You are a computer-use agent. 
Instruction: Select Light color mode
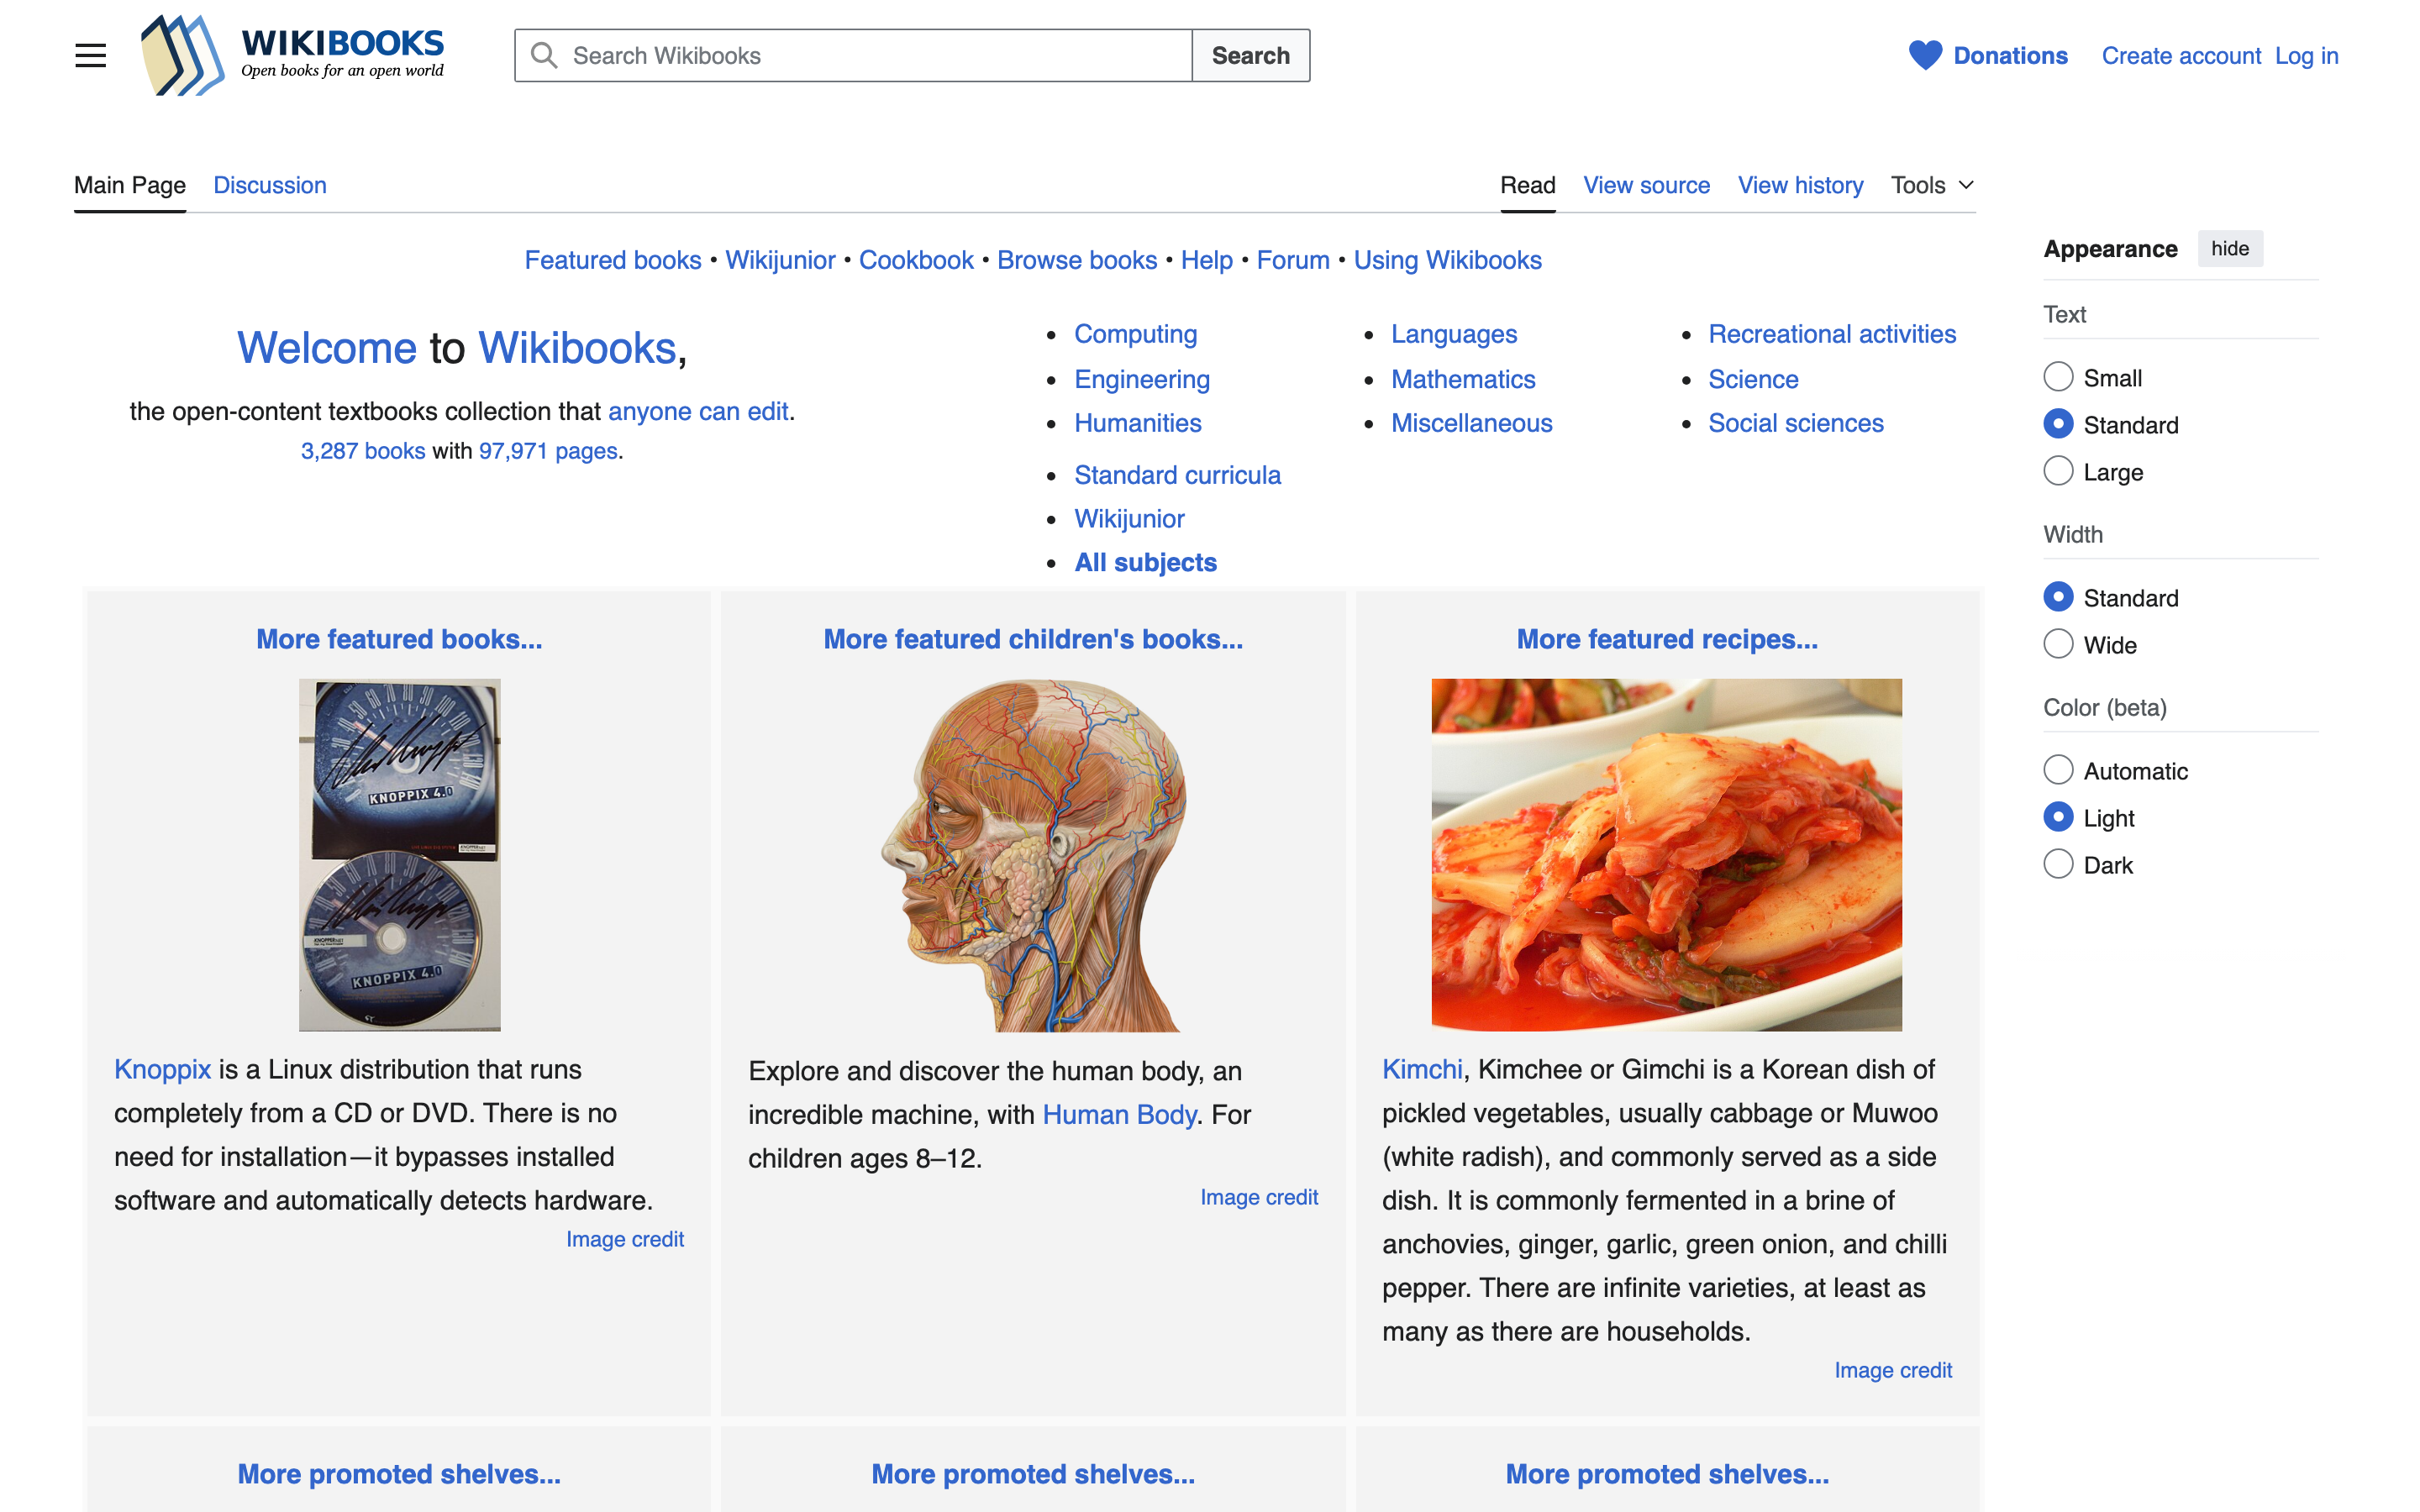(2058, 817)
